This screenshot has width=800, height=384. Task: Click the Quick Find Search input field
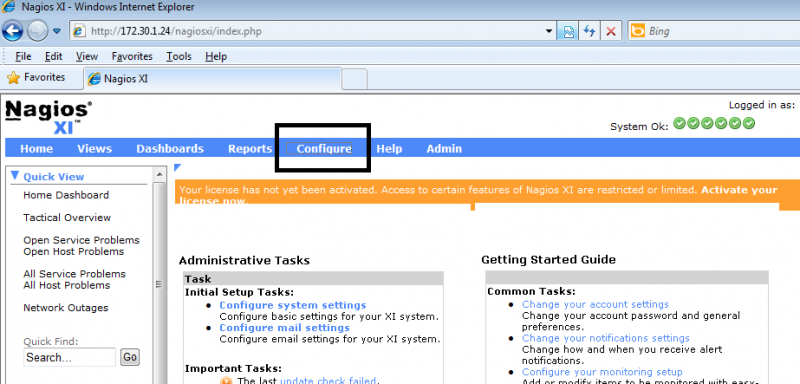click(69, 357)
